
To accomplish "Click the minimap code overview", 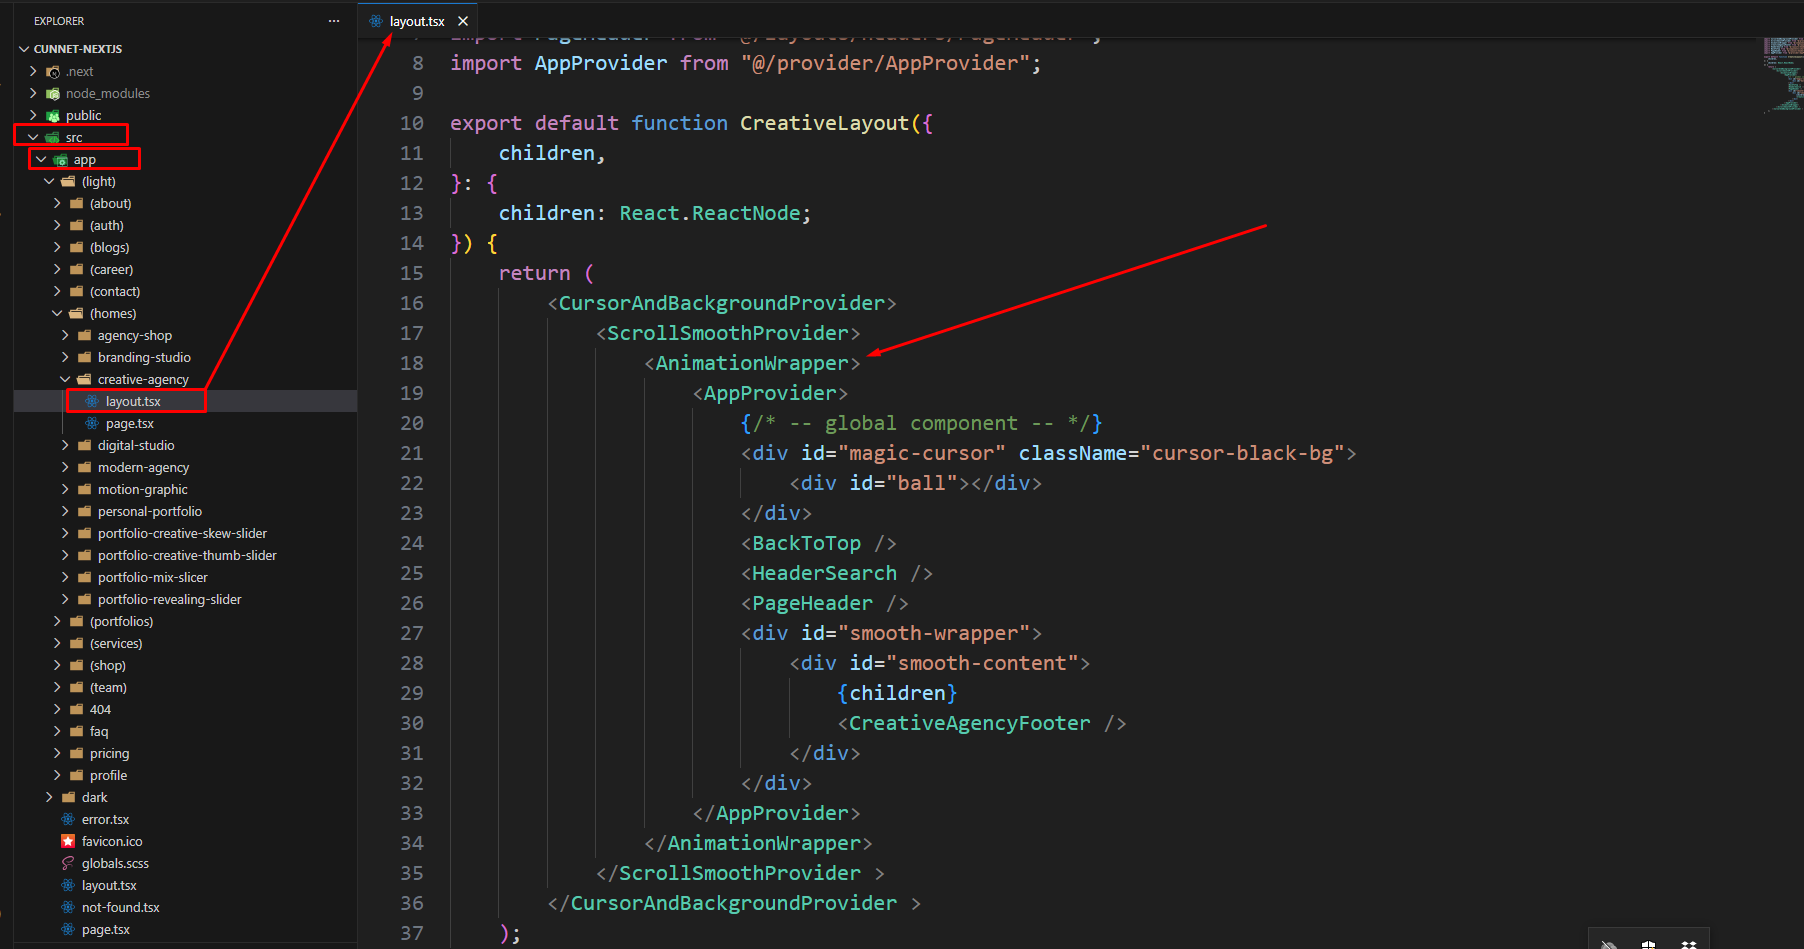I will pos(1782,75).
